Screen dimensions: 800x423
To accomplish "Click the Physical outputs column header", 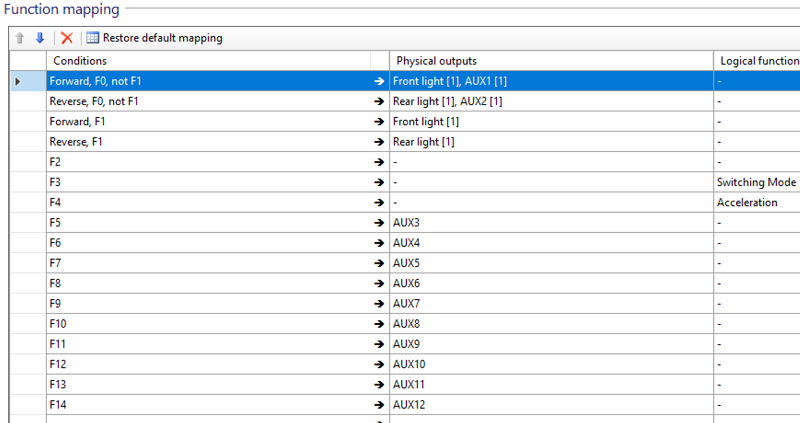I will (550, 61).
